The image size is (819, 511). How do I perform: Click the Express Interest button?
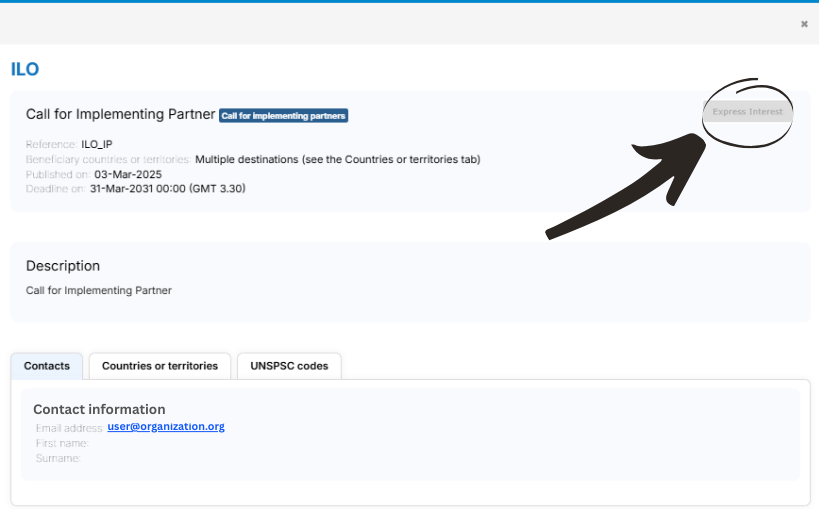tap(747, 112)
